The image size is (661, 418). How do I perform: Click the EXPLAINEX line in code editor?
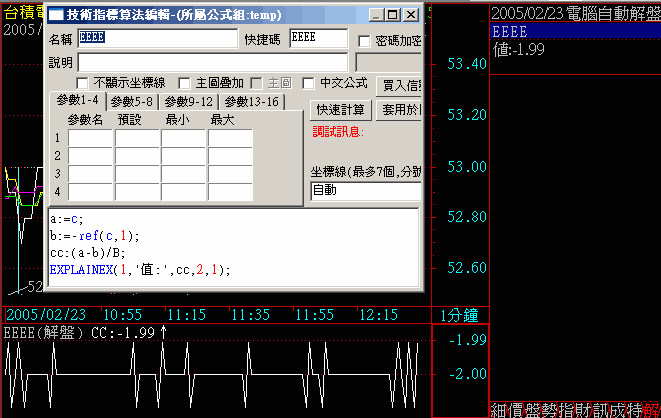pyautogui.click(x=140, y=270)
